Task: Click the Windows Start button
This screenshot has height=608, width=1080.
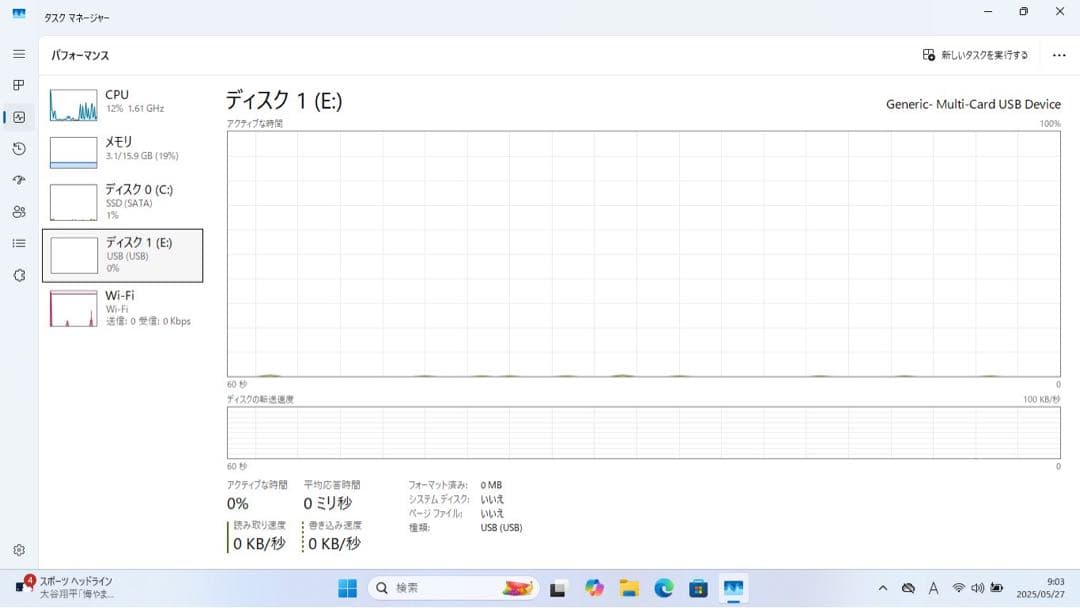Action: 345,588
